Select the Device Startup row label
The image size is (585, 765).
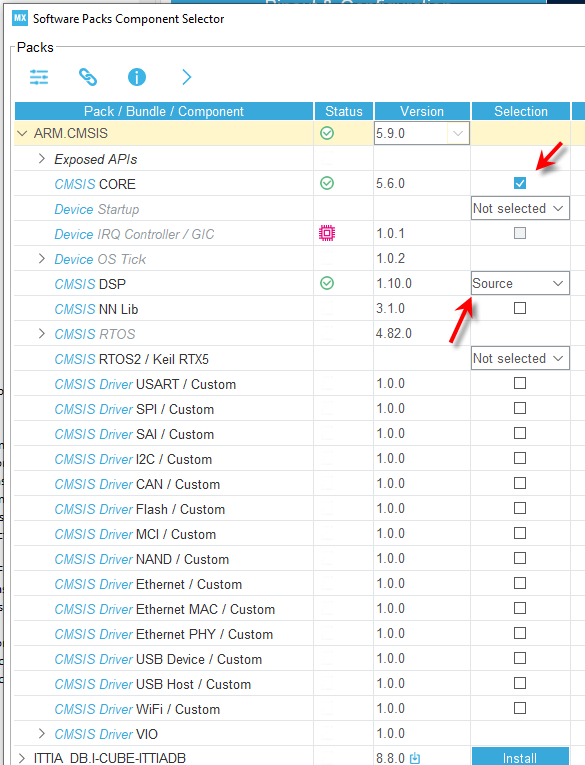pyautogui.click(x=97, y=209)
